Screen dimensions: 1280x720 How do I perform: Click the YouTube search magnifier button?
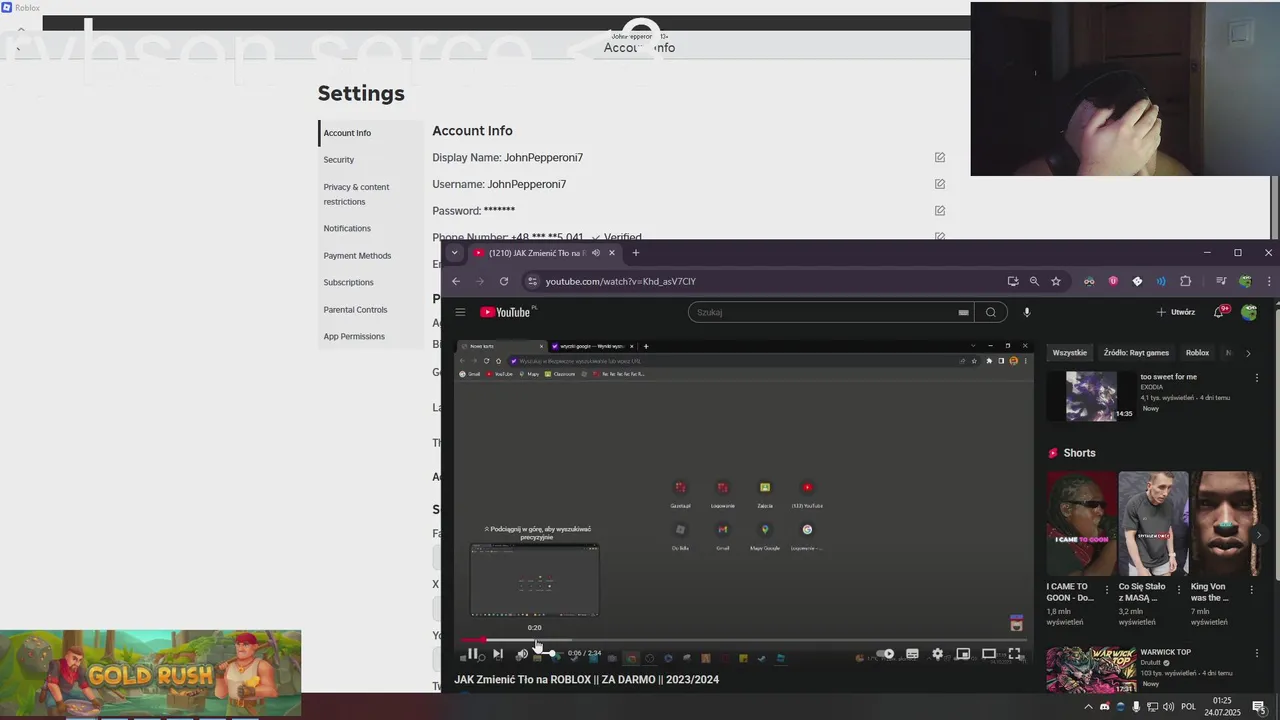(x=991, y=312)
